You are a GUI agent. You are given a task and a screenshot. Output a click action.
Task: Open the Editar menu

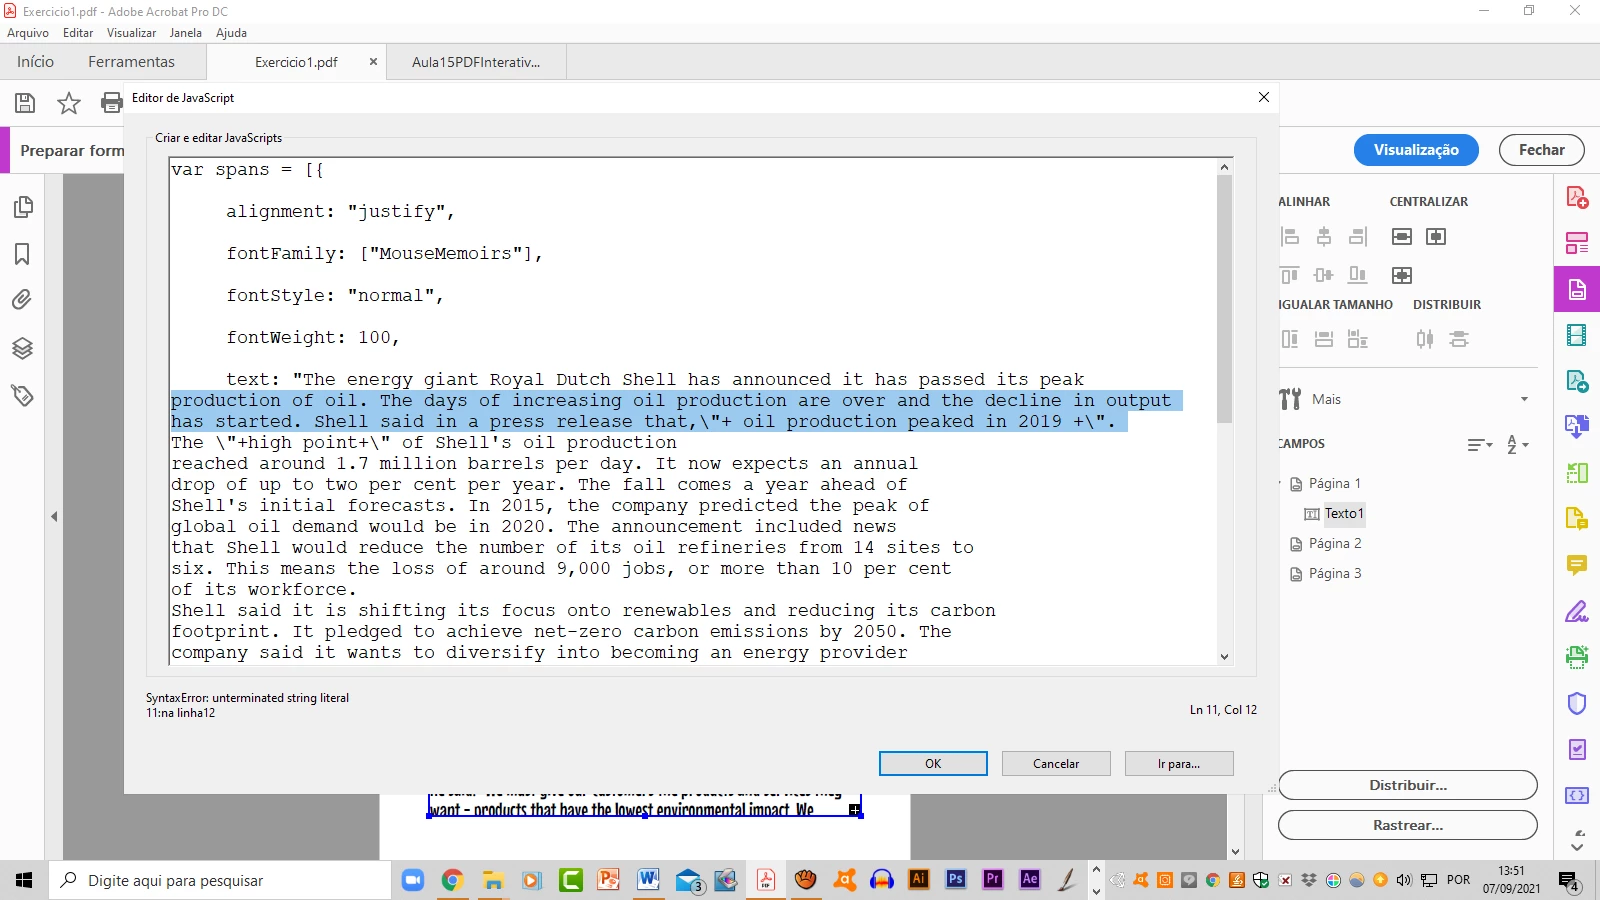coord(78,33)
